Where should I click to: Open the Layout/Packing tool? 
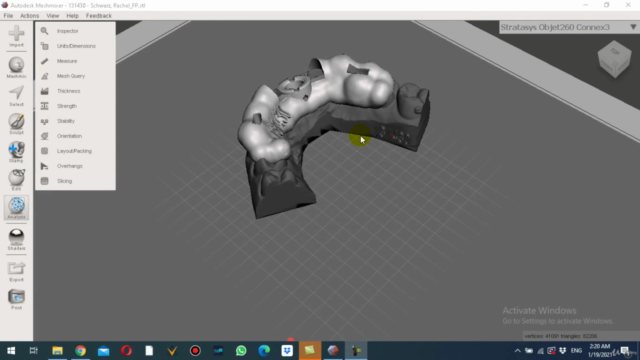(x=75, y=151)
